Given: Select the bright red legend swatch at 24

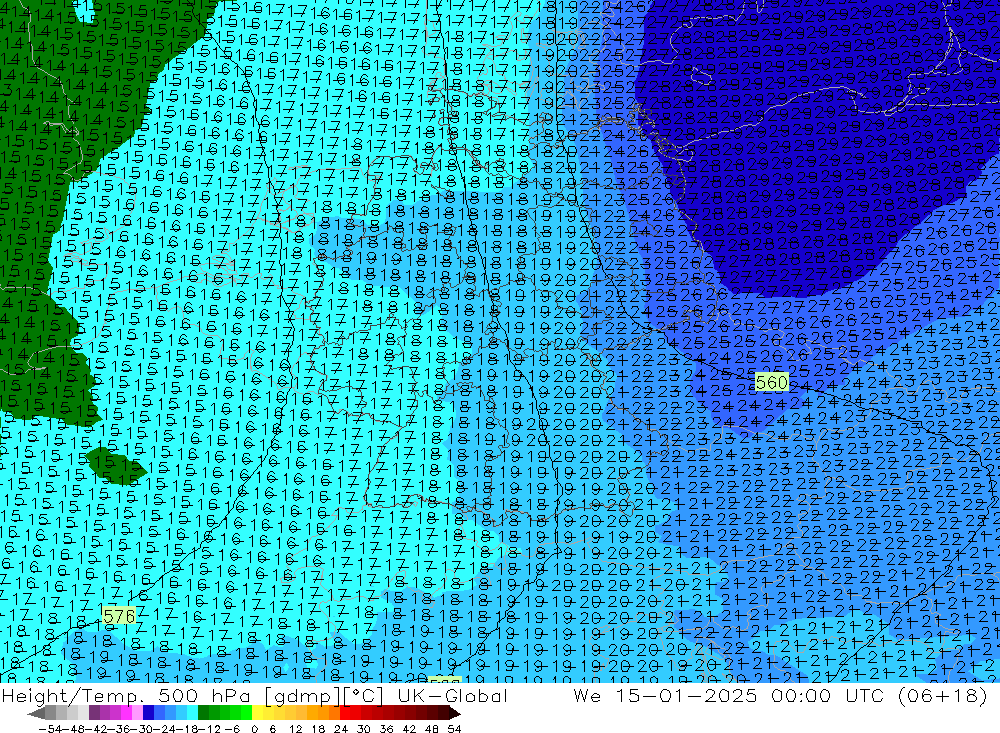Looking at the screenshot, I should point(345,712).
